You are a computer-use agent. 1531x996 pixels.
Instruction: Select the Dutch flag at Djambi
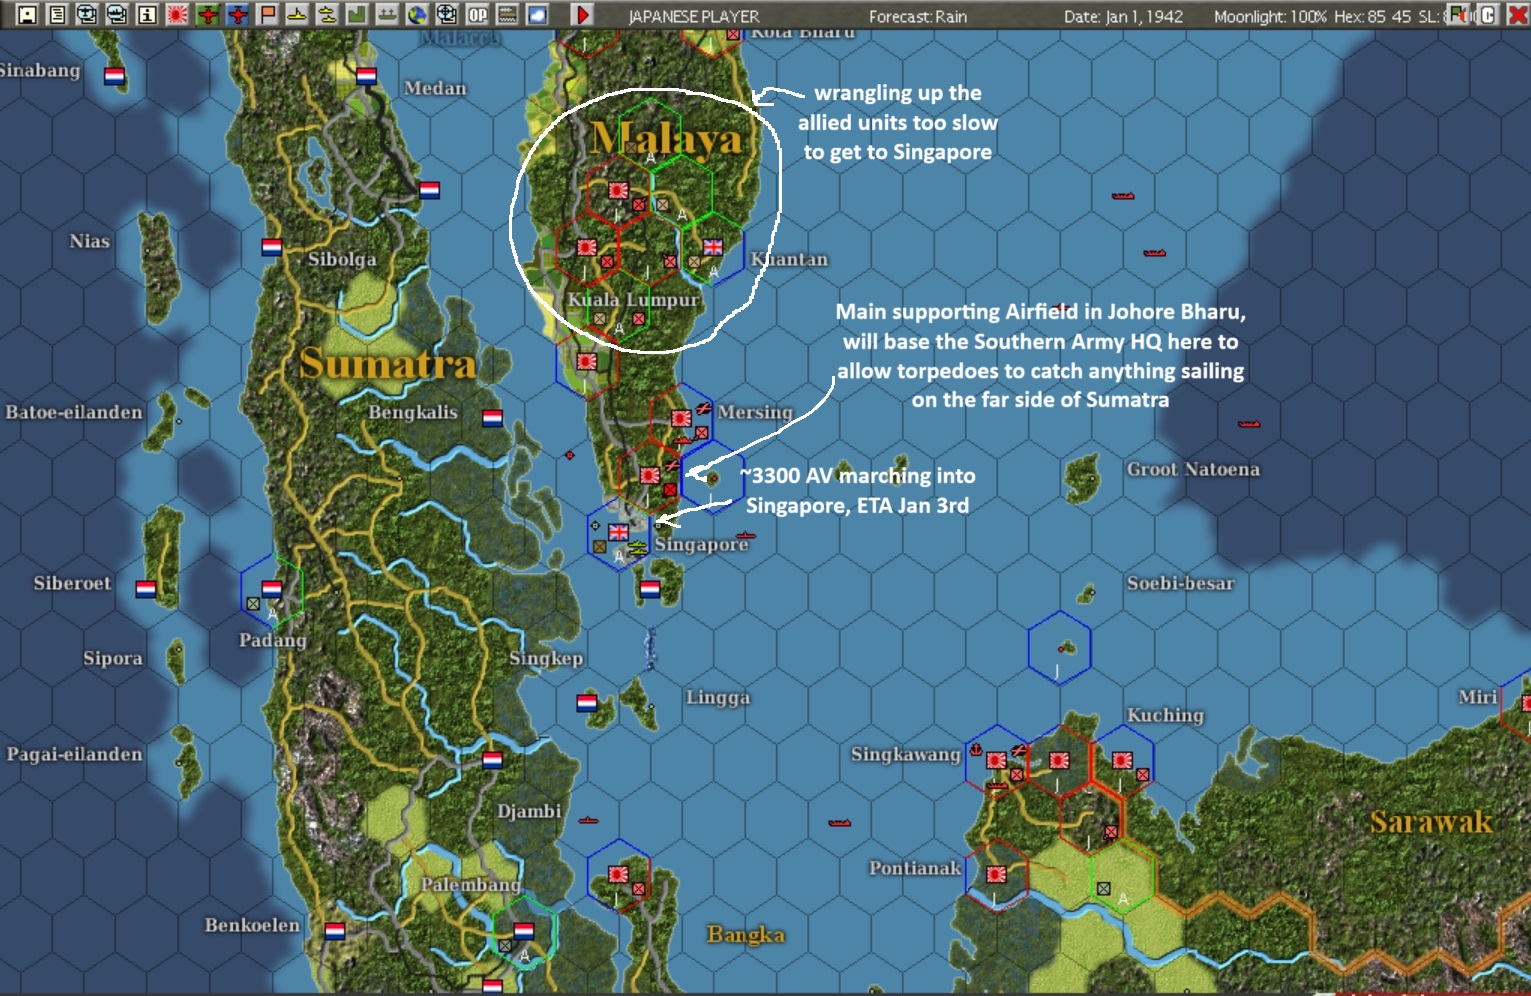point(492,760)
